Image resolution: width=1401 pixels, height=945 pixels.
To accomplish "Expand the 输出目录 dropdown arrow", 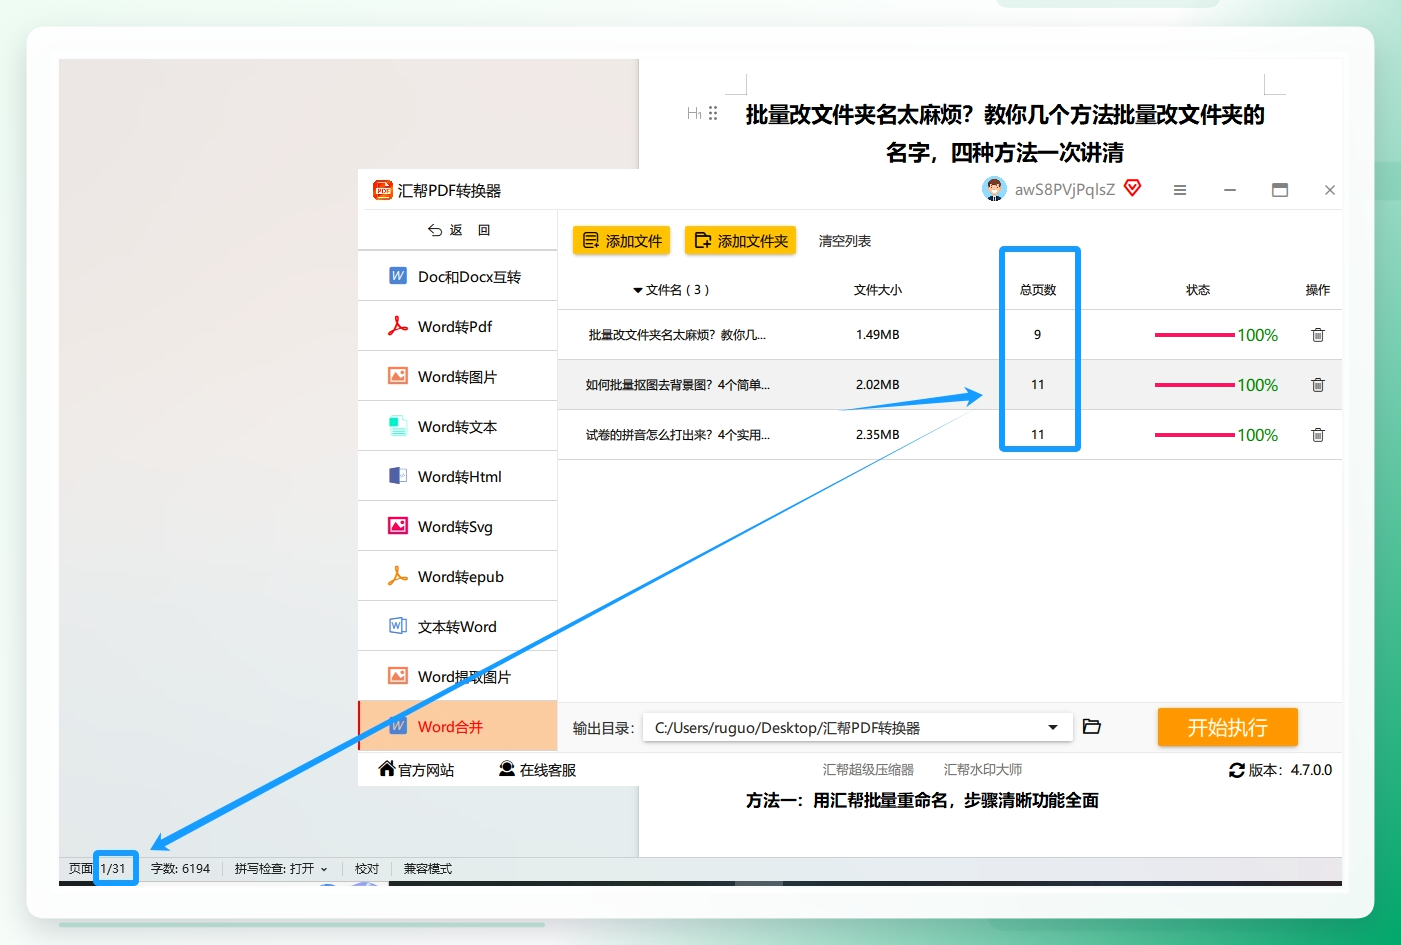I will tap(1053, 727).
